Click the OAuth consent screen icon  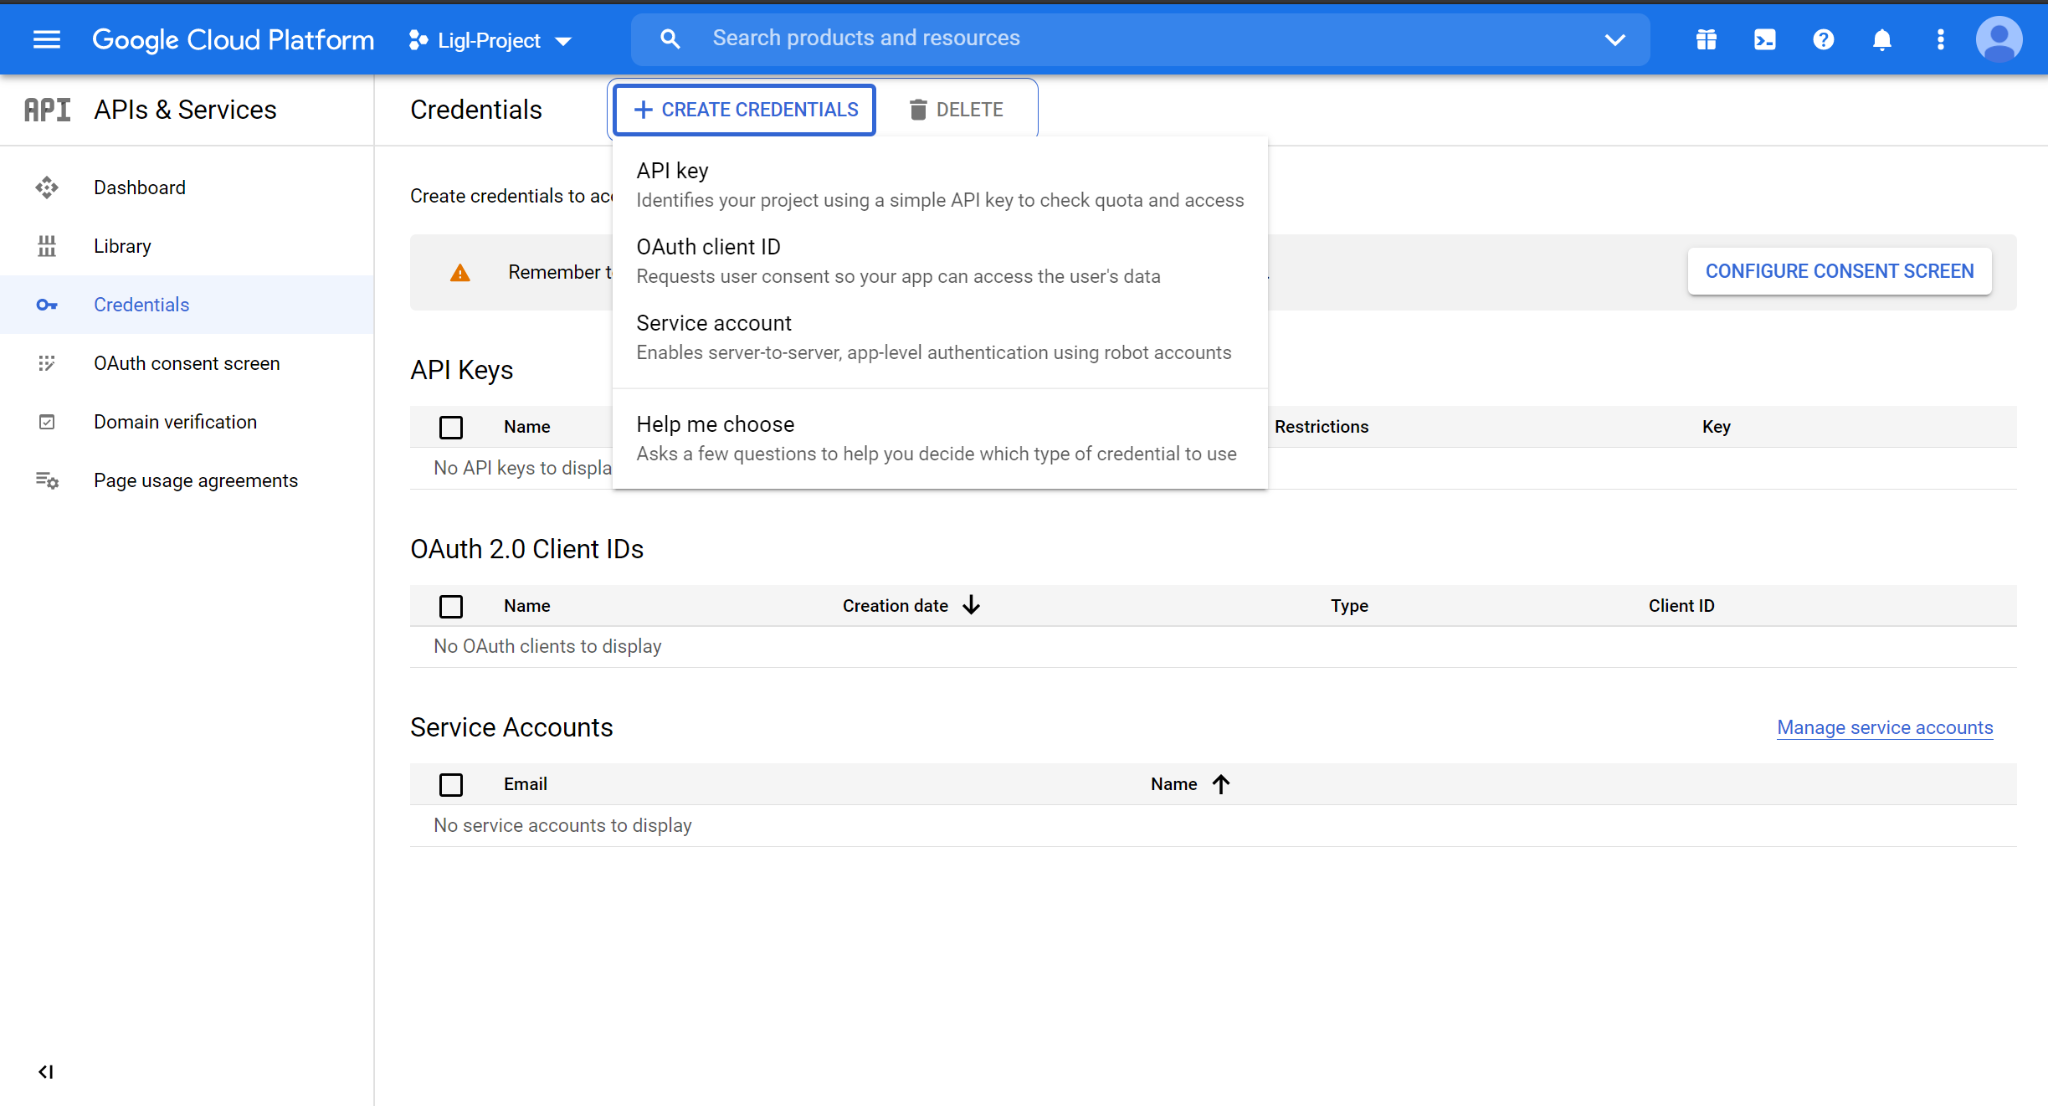(x=47, y=363)
